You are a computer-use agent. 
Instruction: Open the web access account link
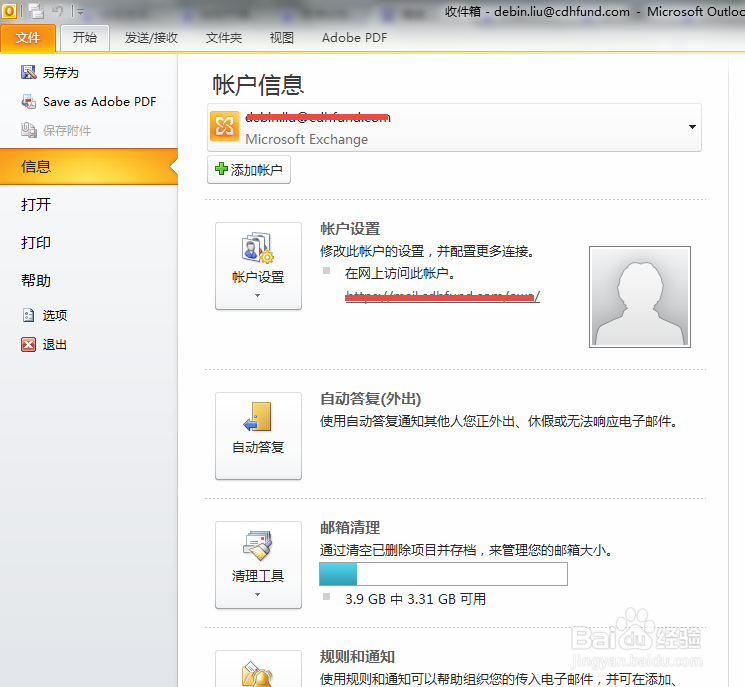pyautogui.click(x=442, y=297)
